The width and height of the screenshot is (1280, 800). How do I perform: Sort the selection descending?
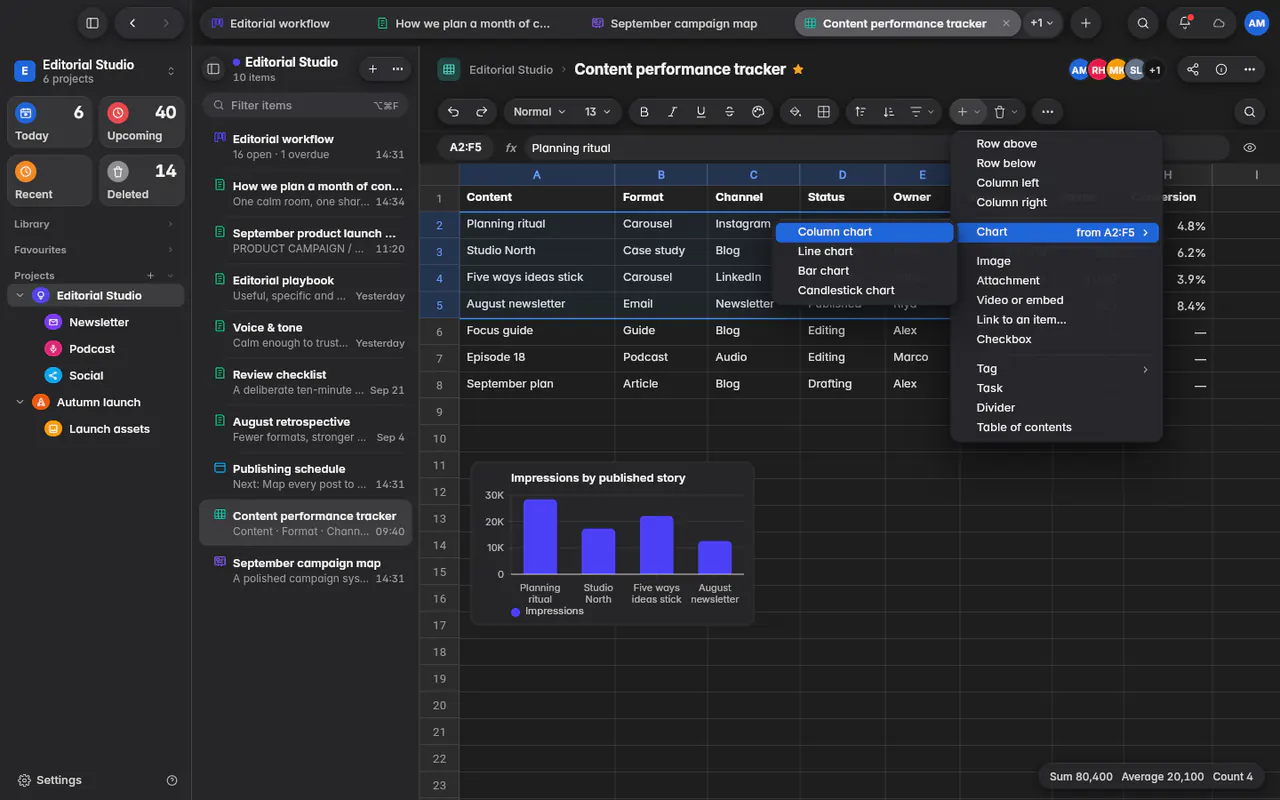pos(888,112)
